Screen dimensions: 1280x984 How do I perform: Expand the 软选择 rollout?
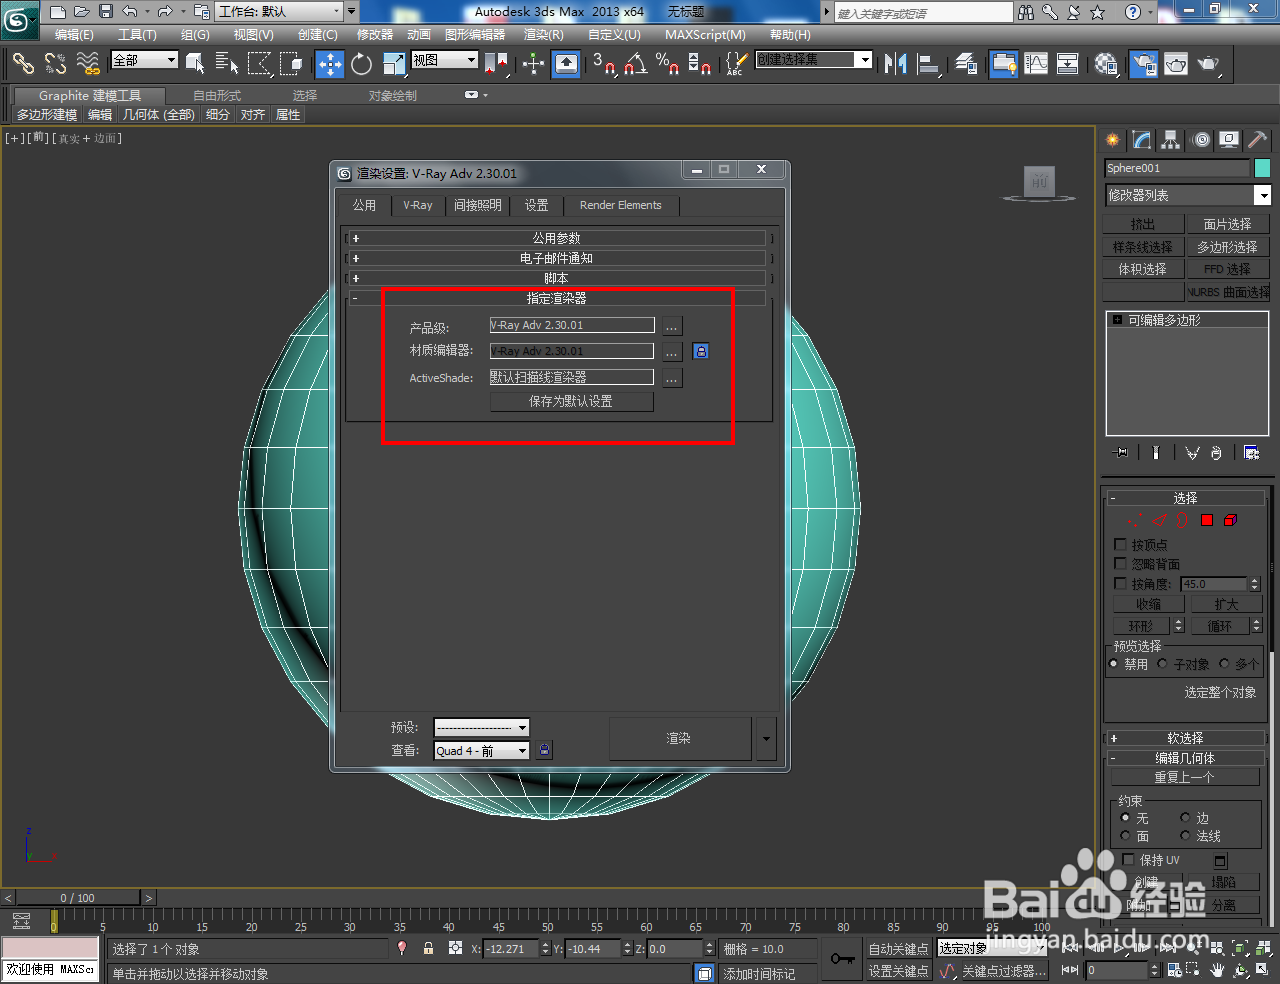[1185, 738]
